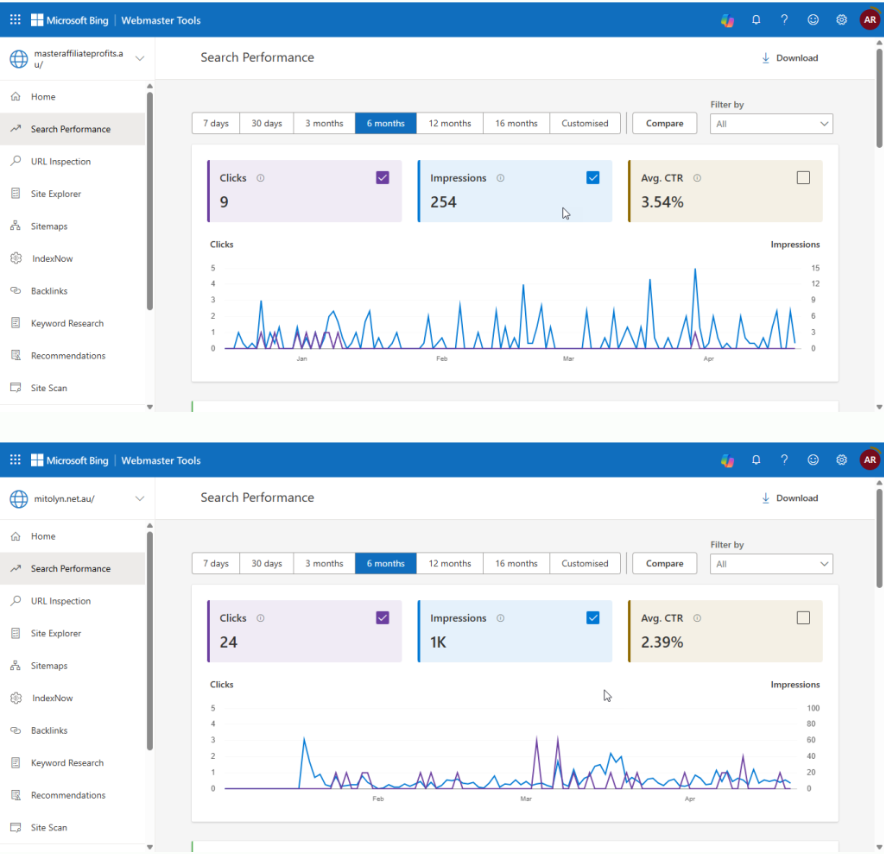Open notifications bell in the masteraffiliateprofits window
The height and width of the screenshot is (854, 884).
(x=756, y=20)
